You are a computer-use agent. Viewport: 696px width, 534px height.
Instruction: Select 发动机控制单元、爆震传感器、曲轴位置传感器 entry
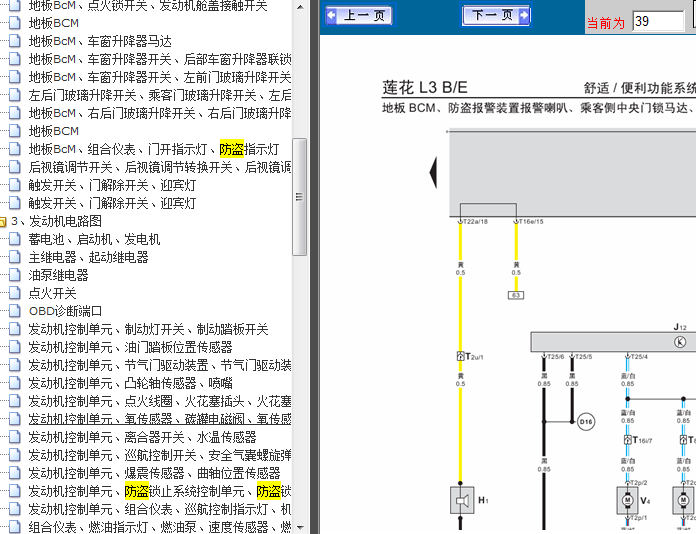click(x=154, y=473)
